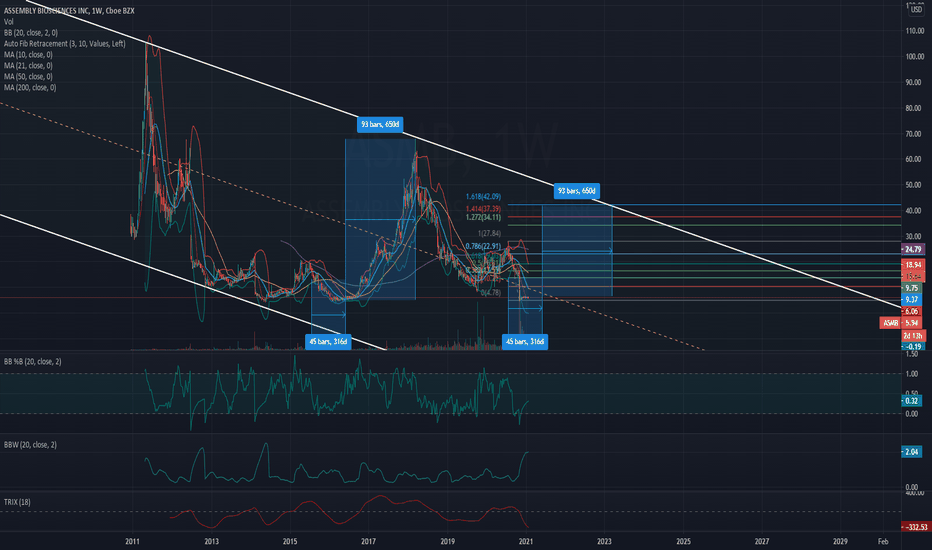Select the 0.786(22.91) fib level label
The image size is (932, 550).
483,246
